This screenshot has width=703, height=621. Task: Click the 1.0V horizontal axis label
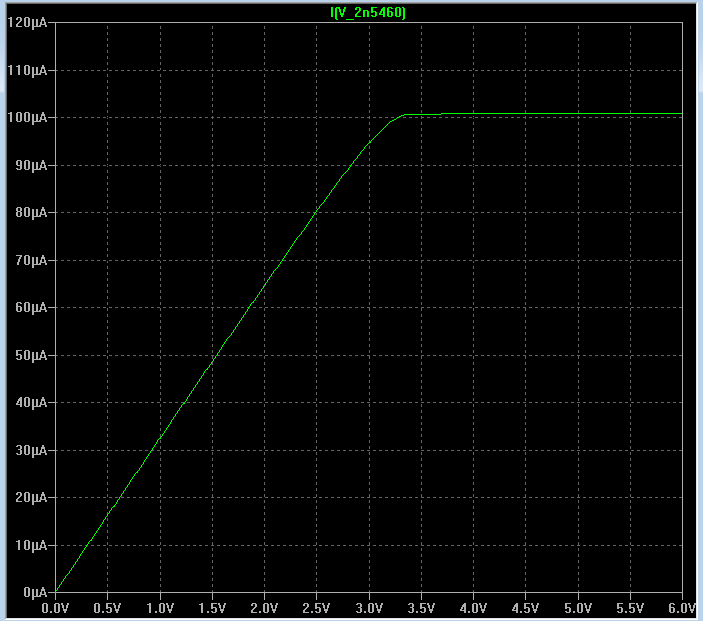click(x=160, y=608)
